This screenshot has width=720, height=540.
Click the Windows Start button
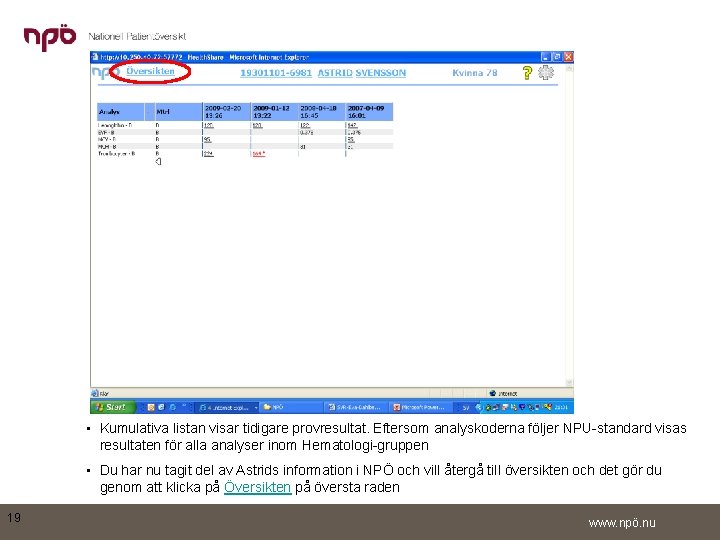[112, 407]
